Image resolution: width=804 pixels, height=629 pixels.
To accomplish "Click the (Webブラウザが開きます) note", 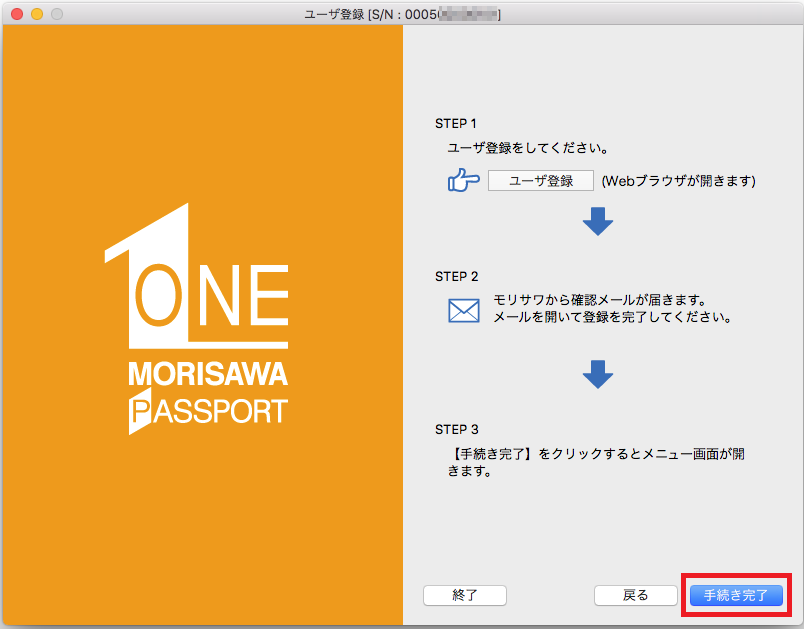I will 677,181.
